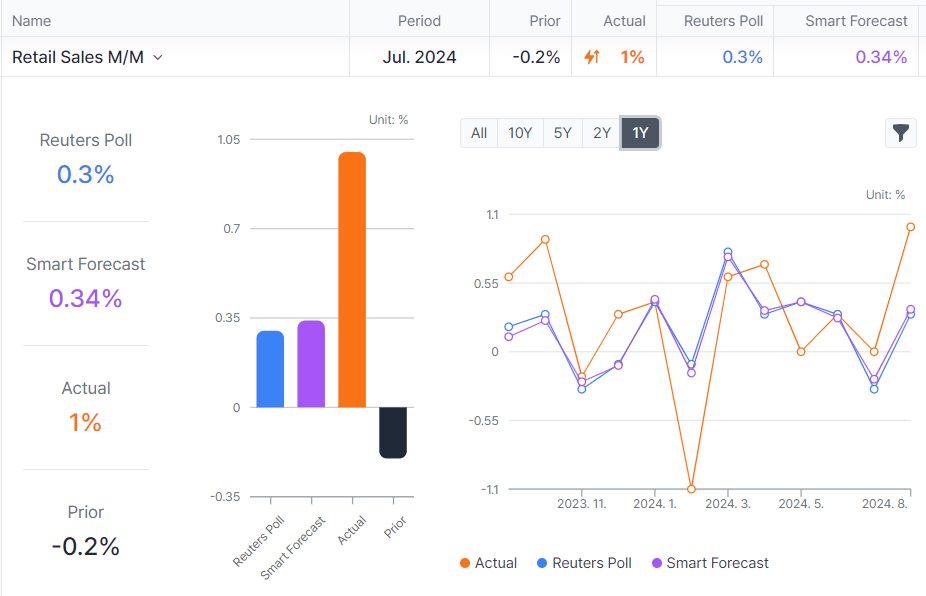
Task: Toggle the Smart Forecast legend entry
Action: tap(709, 563)
